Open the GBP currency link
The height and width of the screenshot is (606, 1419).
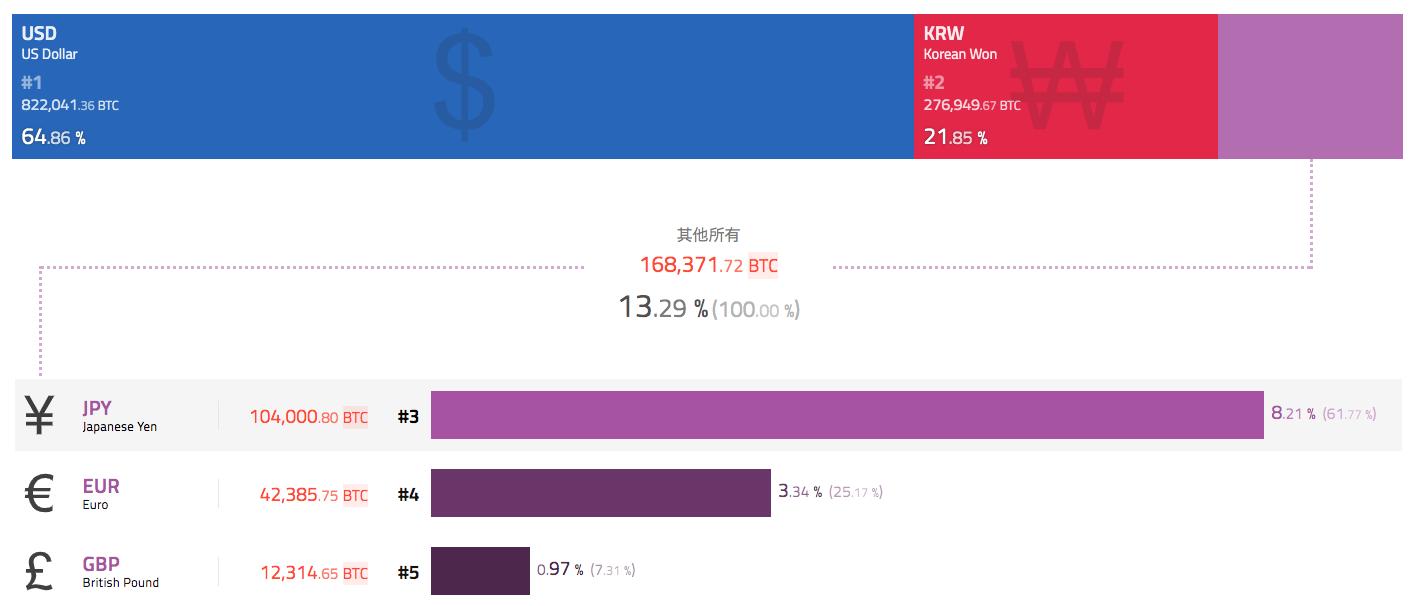(101, 564)
